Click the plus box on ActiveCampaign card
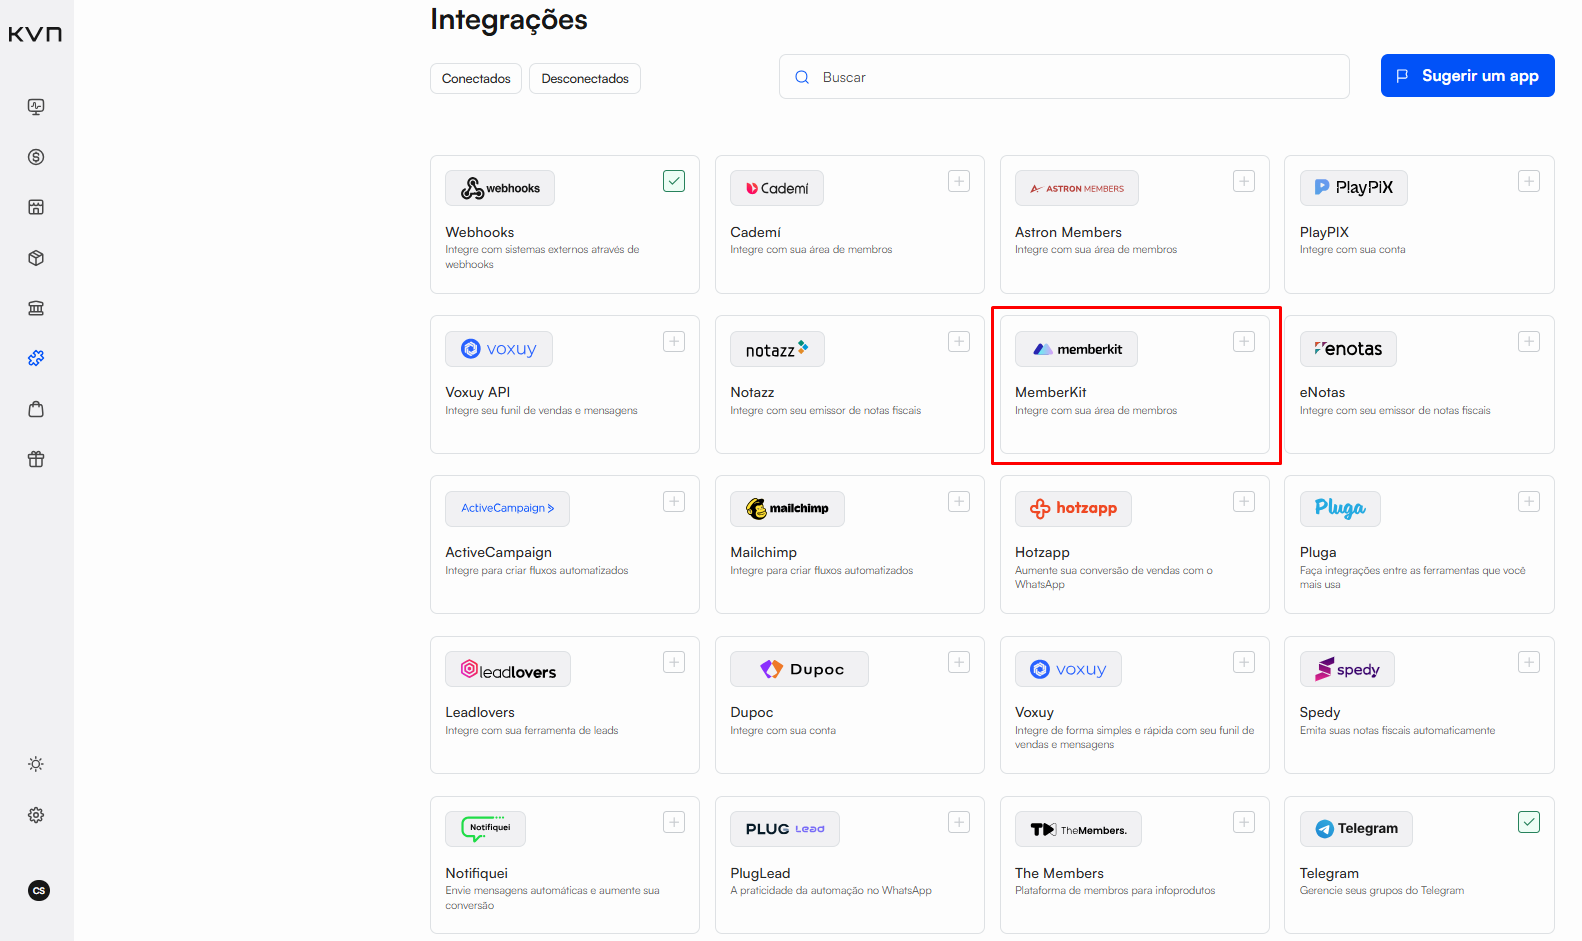Viewport: 1582px width, 941px height. click(x=674, y=502)
